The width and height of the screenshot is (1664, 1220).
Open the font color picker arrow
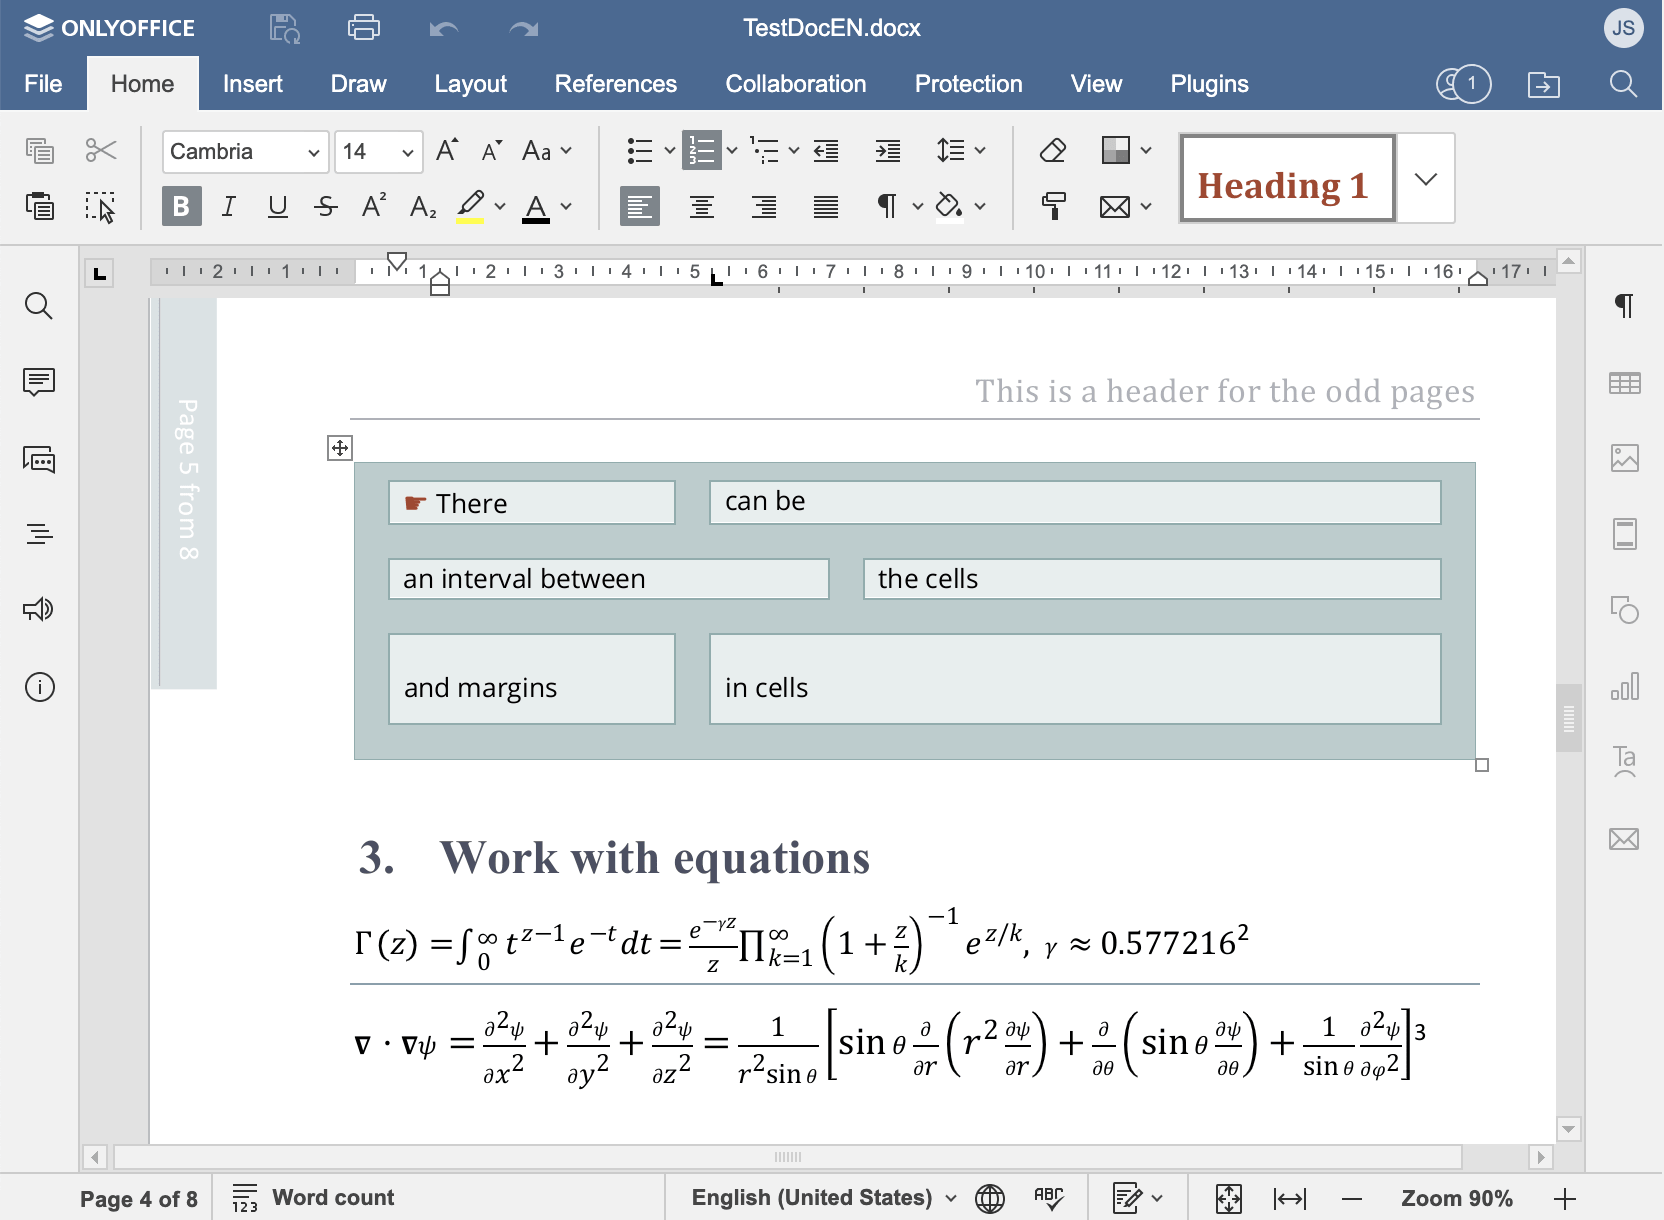click(566, 206)
